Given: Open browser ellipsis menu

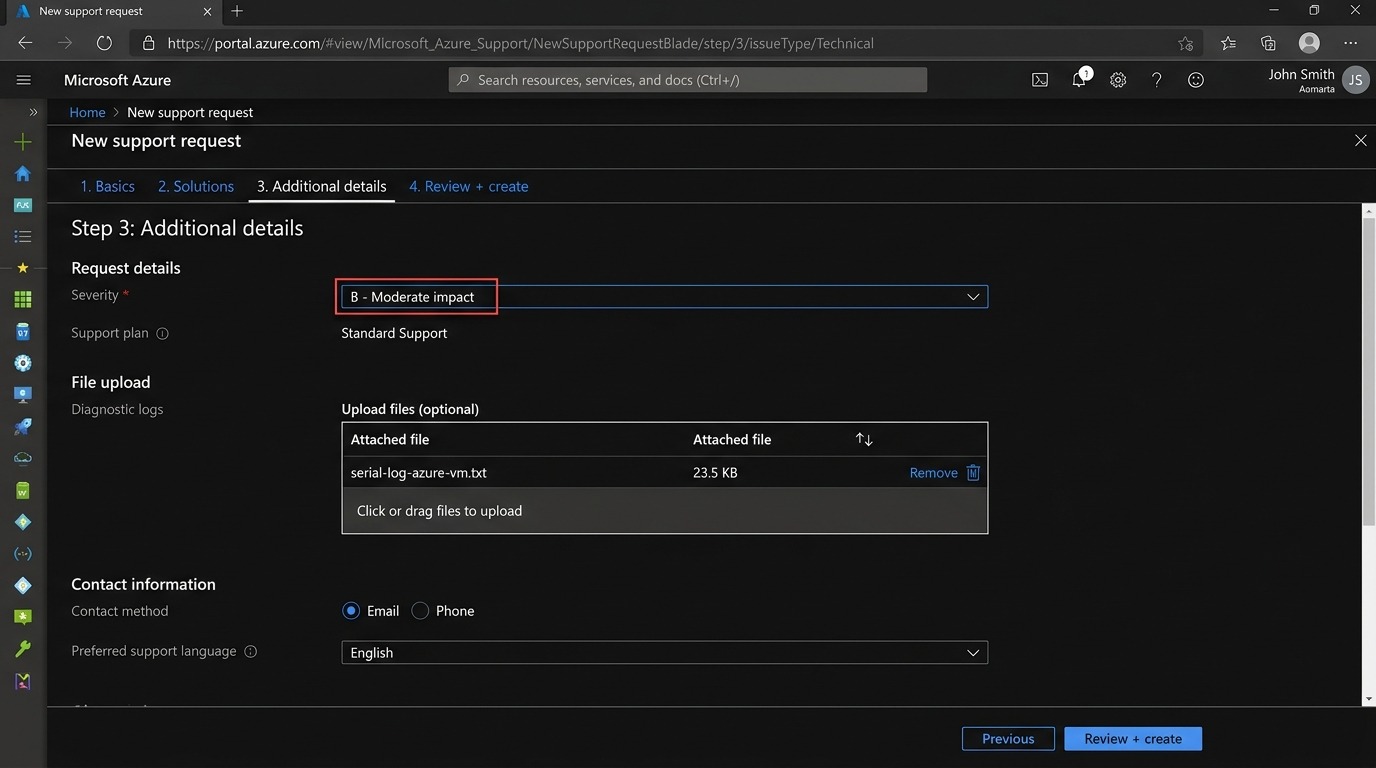Looking at the screenshot, I should point(1351,43).
